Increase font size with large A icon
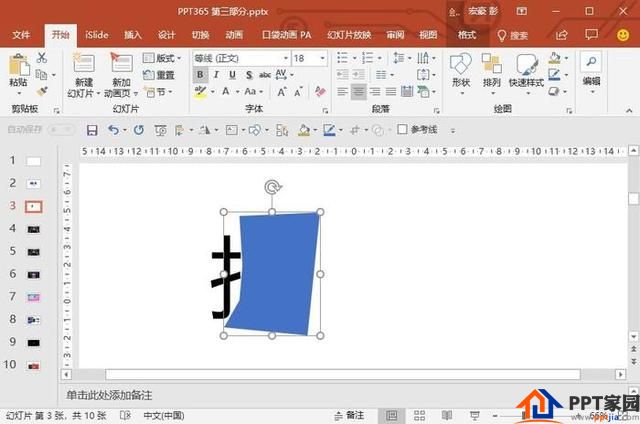The height and width of the screenshot is (424, 640). (282, 92)
